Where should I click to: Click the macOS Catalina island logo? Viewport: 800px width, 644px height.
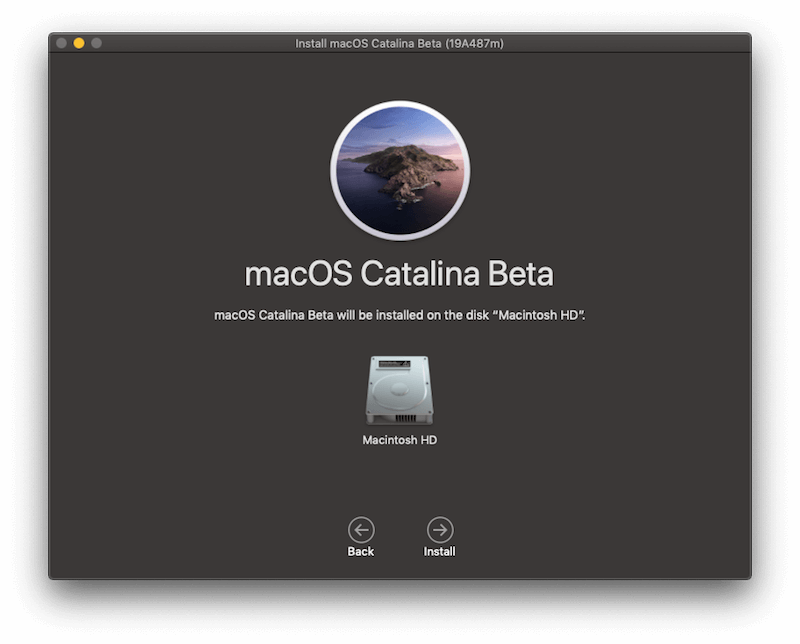pyautogui.click(x=400, y=170)
